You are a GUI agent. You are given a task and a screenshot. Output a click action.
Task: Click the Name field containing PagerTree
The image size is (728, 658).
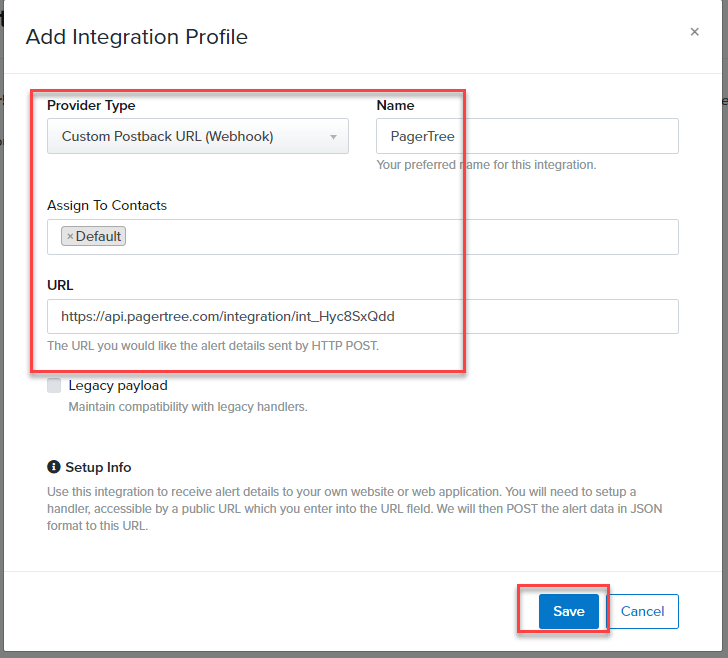click(x=527, y=136)
